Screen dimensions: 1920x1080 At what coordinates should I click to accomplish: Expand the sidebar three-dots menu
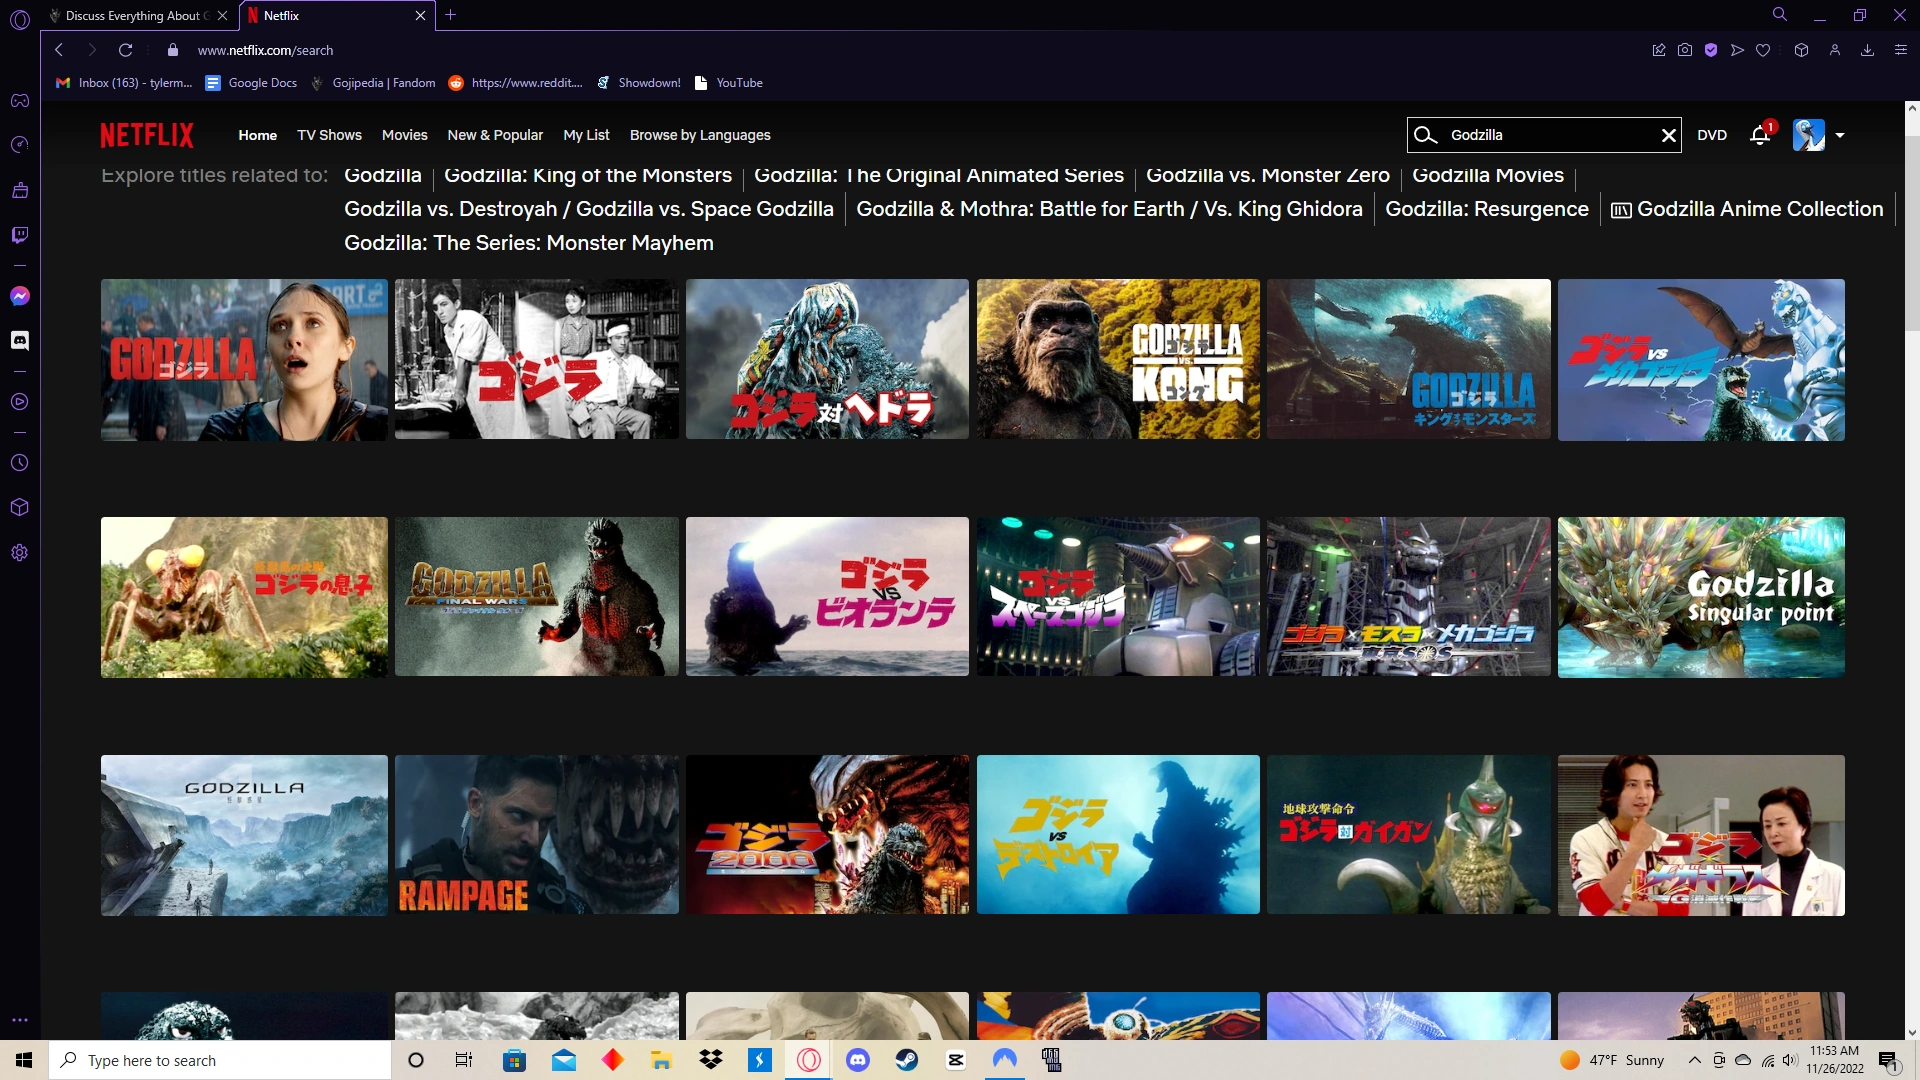[x=20, y=1020]
